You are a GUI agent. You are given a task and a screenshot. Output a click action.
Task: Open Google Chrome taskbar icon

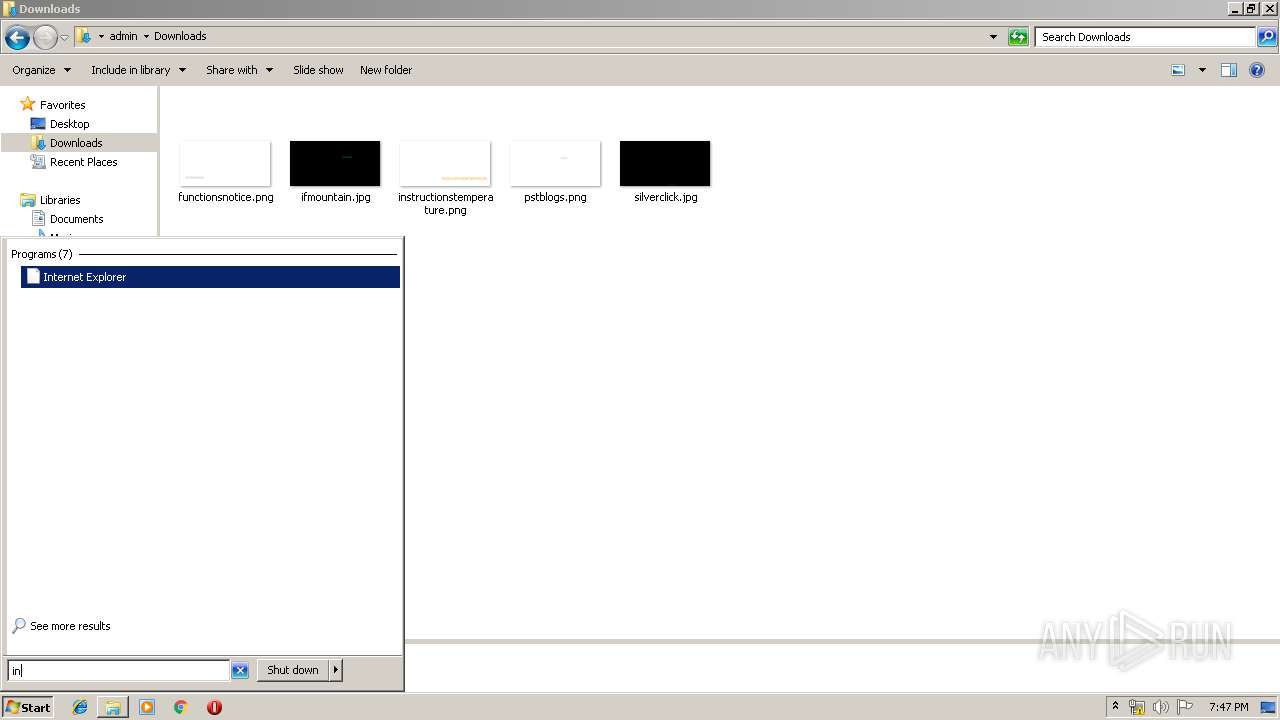tap(181, 707)
